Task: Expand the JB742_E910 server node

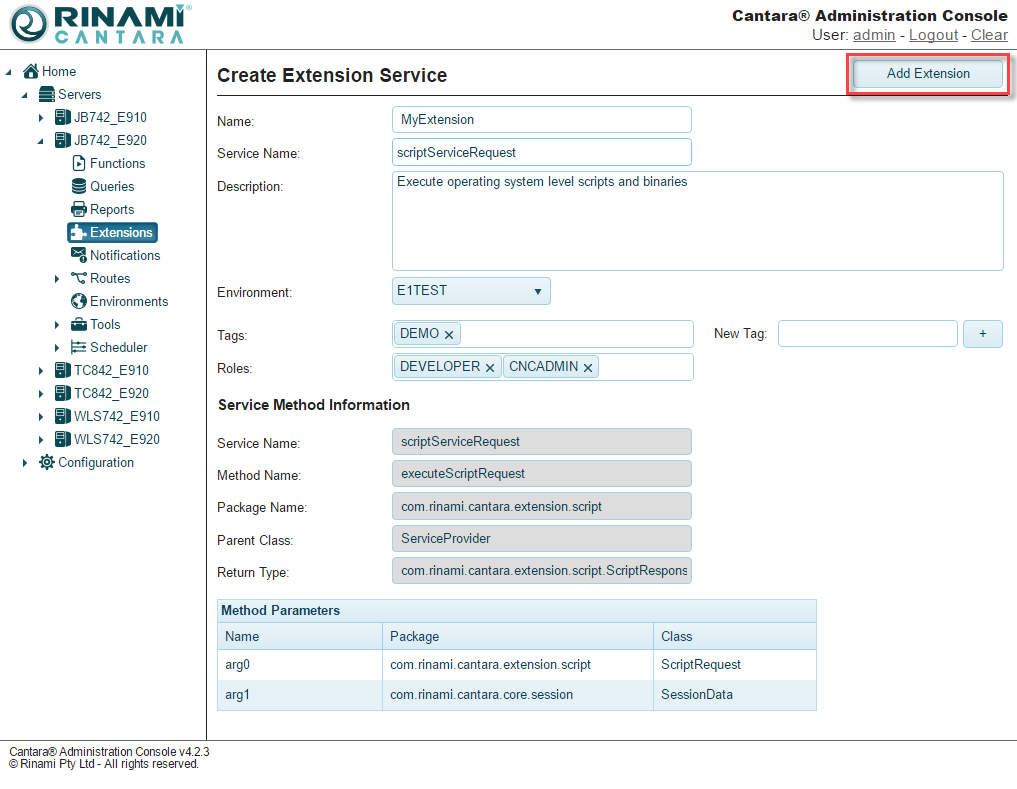Action: tap(41, 118)
